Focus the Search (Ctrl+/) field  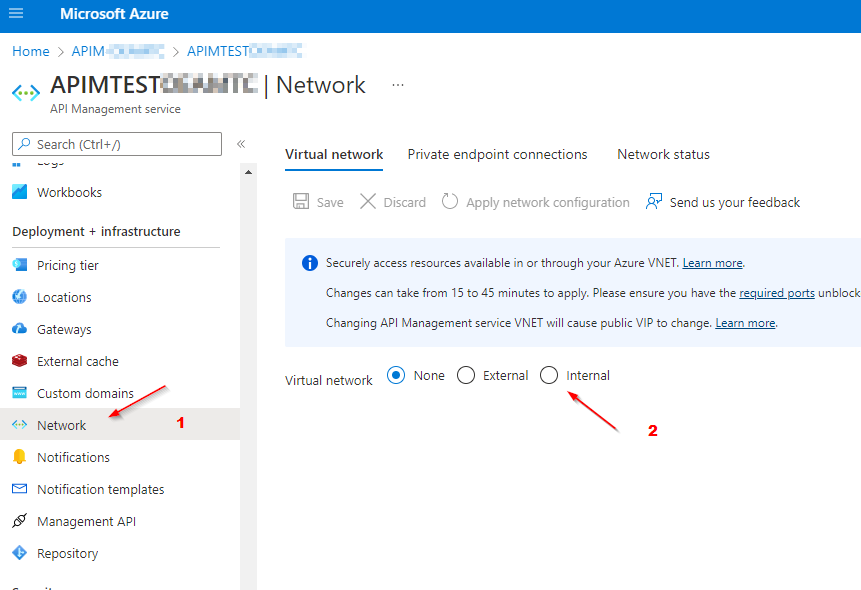coord(117,144)
